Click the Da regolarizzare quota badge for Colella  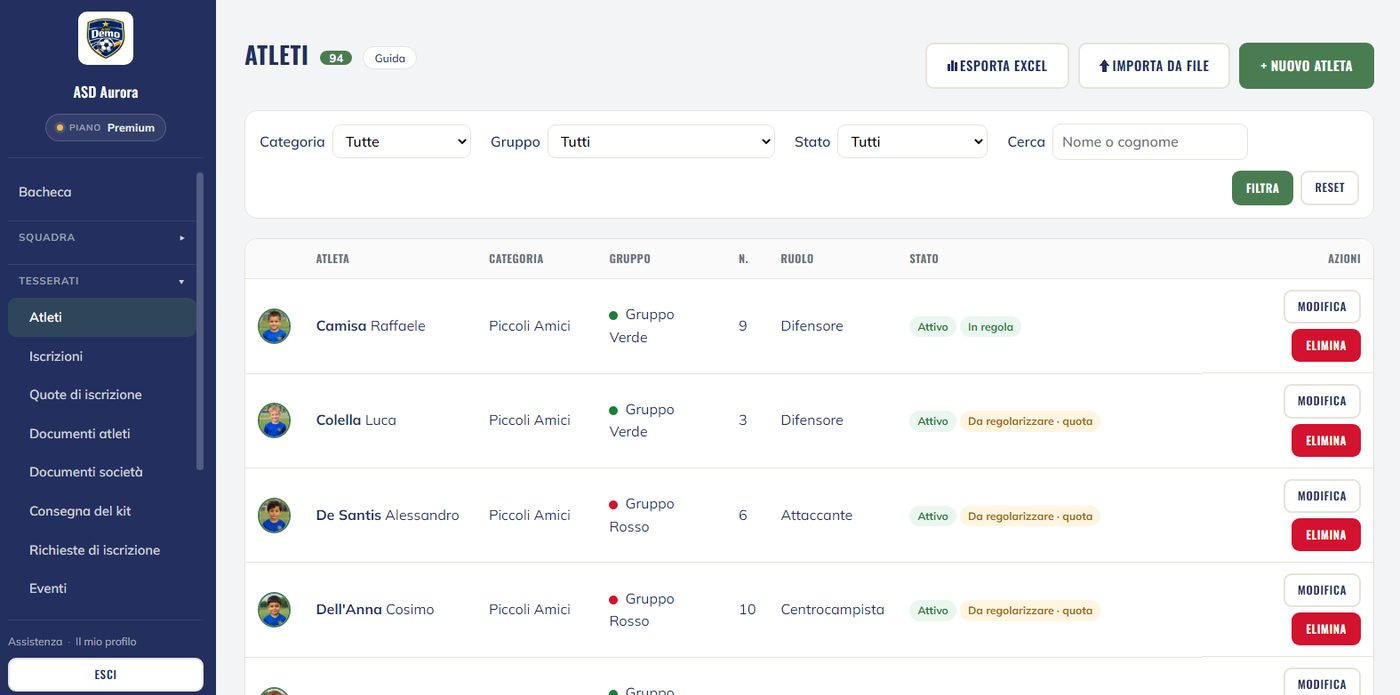point(1030,422)
